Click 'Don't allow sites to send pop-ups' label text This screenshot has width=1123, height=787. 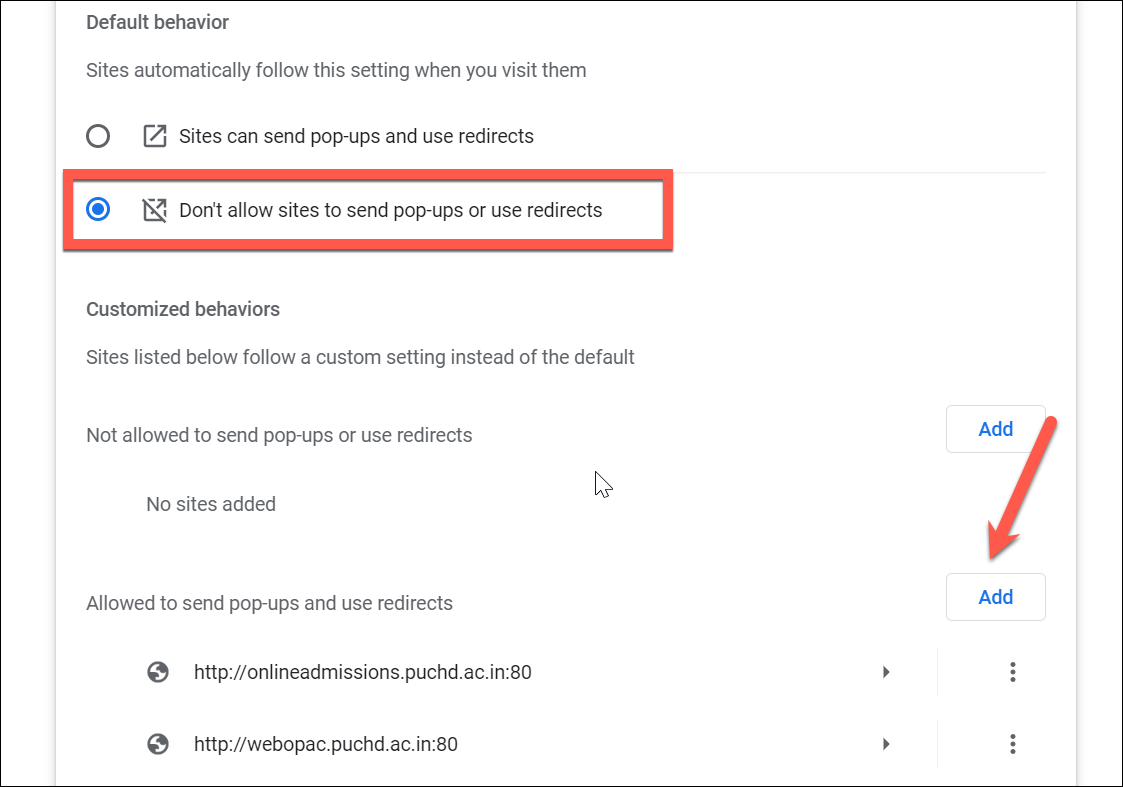point(391,210)
